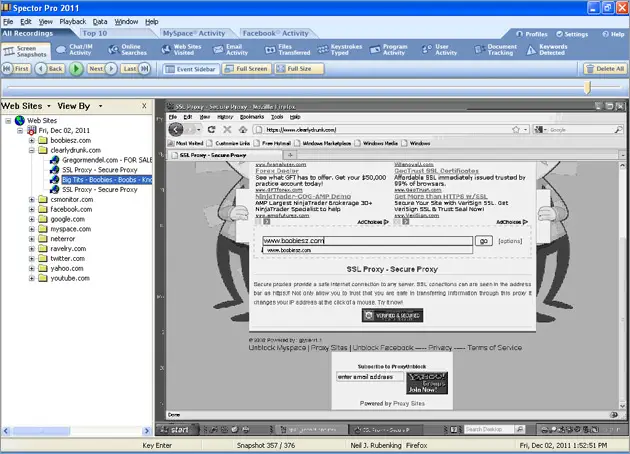Click the captured Windows start button
The height and width of the screenshot is (454, 630).
[x=176, y=429]
